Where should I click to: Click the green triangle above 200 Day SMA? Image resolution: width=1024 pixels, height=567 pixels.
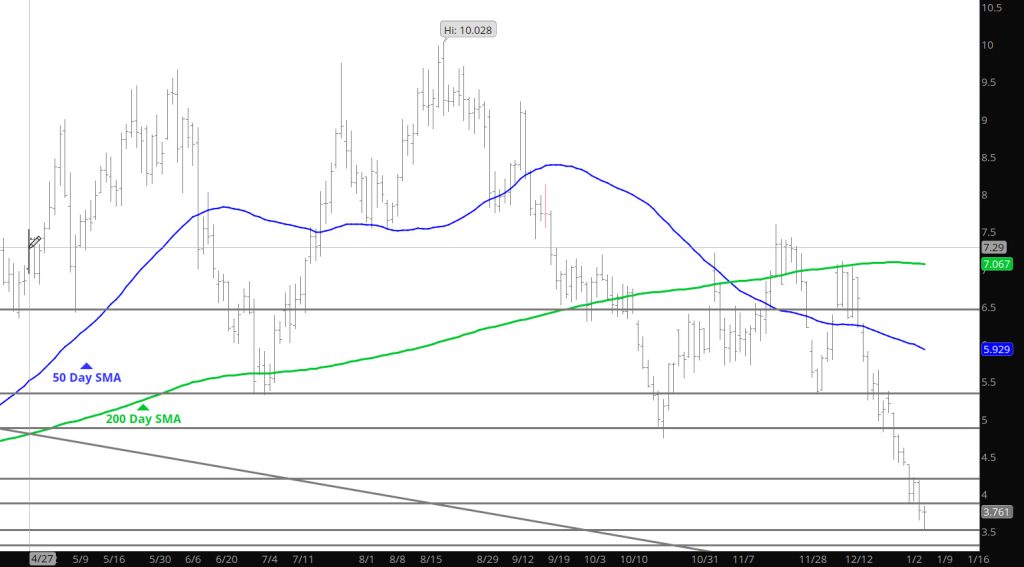click(143, 407)
